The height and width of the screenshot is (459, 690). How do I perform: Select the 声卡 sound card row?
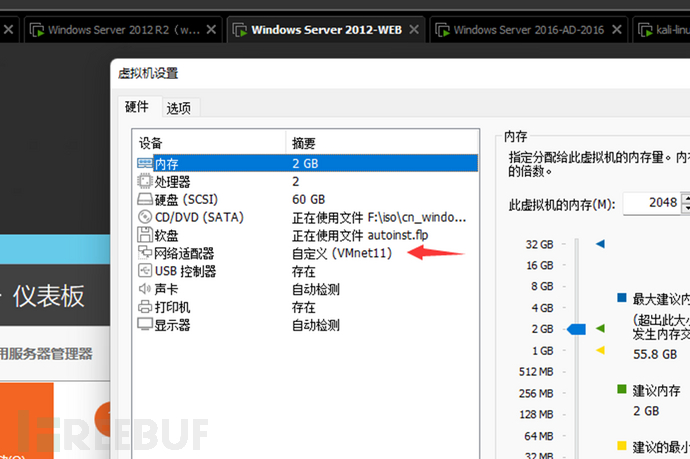pyautogui.click(x=307, y=289)
